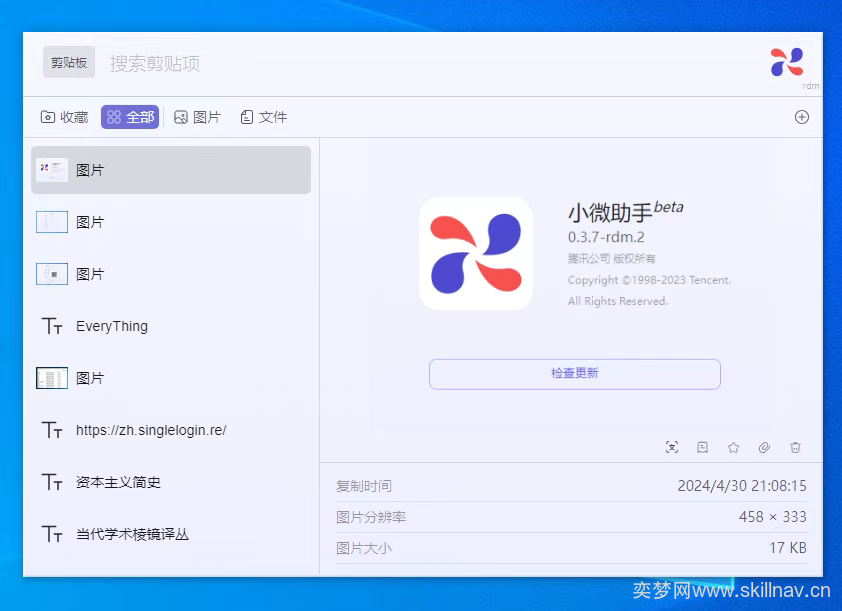Click the blue-outlined thumbnail above the icon thumbnail
This screenshot has width=842, height=611.
tap(52, 222)
